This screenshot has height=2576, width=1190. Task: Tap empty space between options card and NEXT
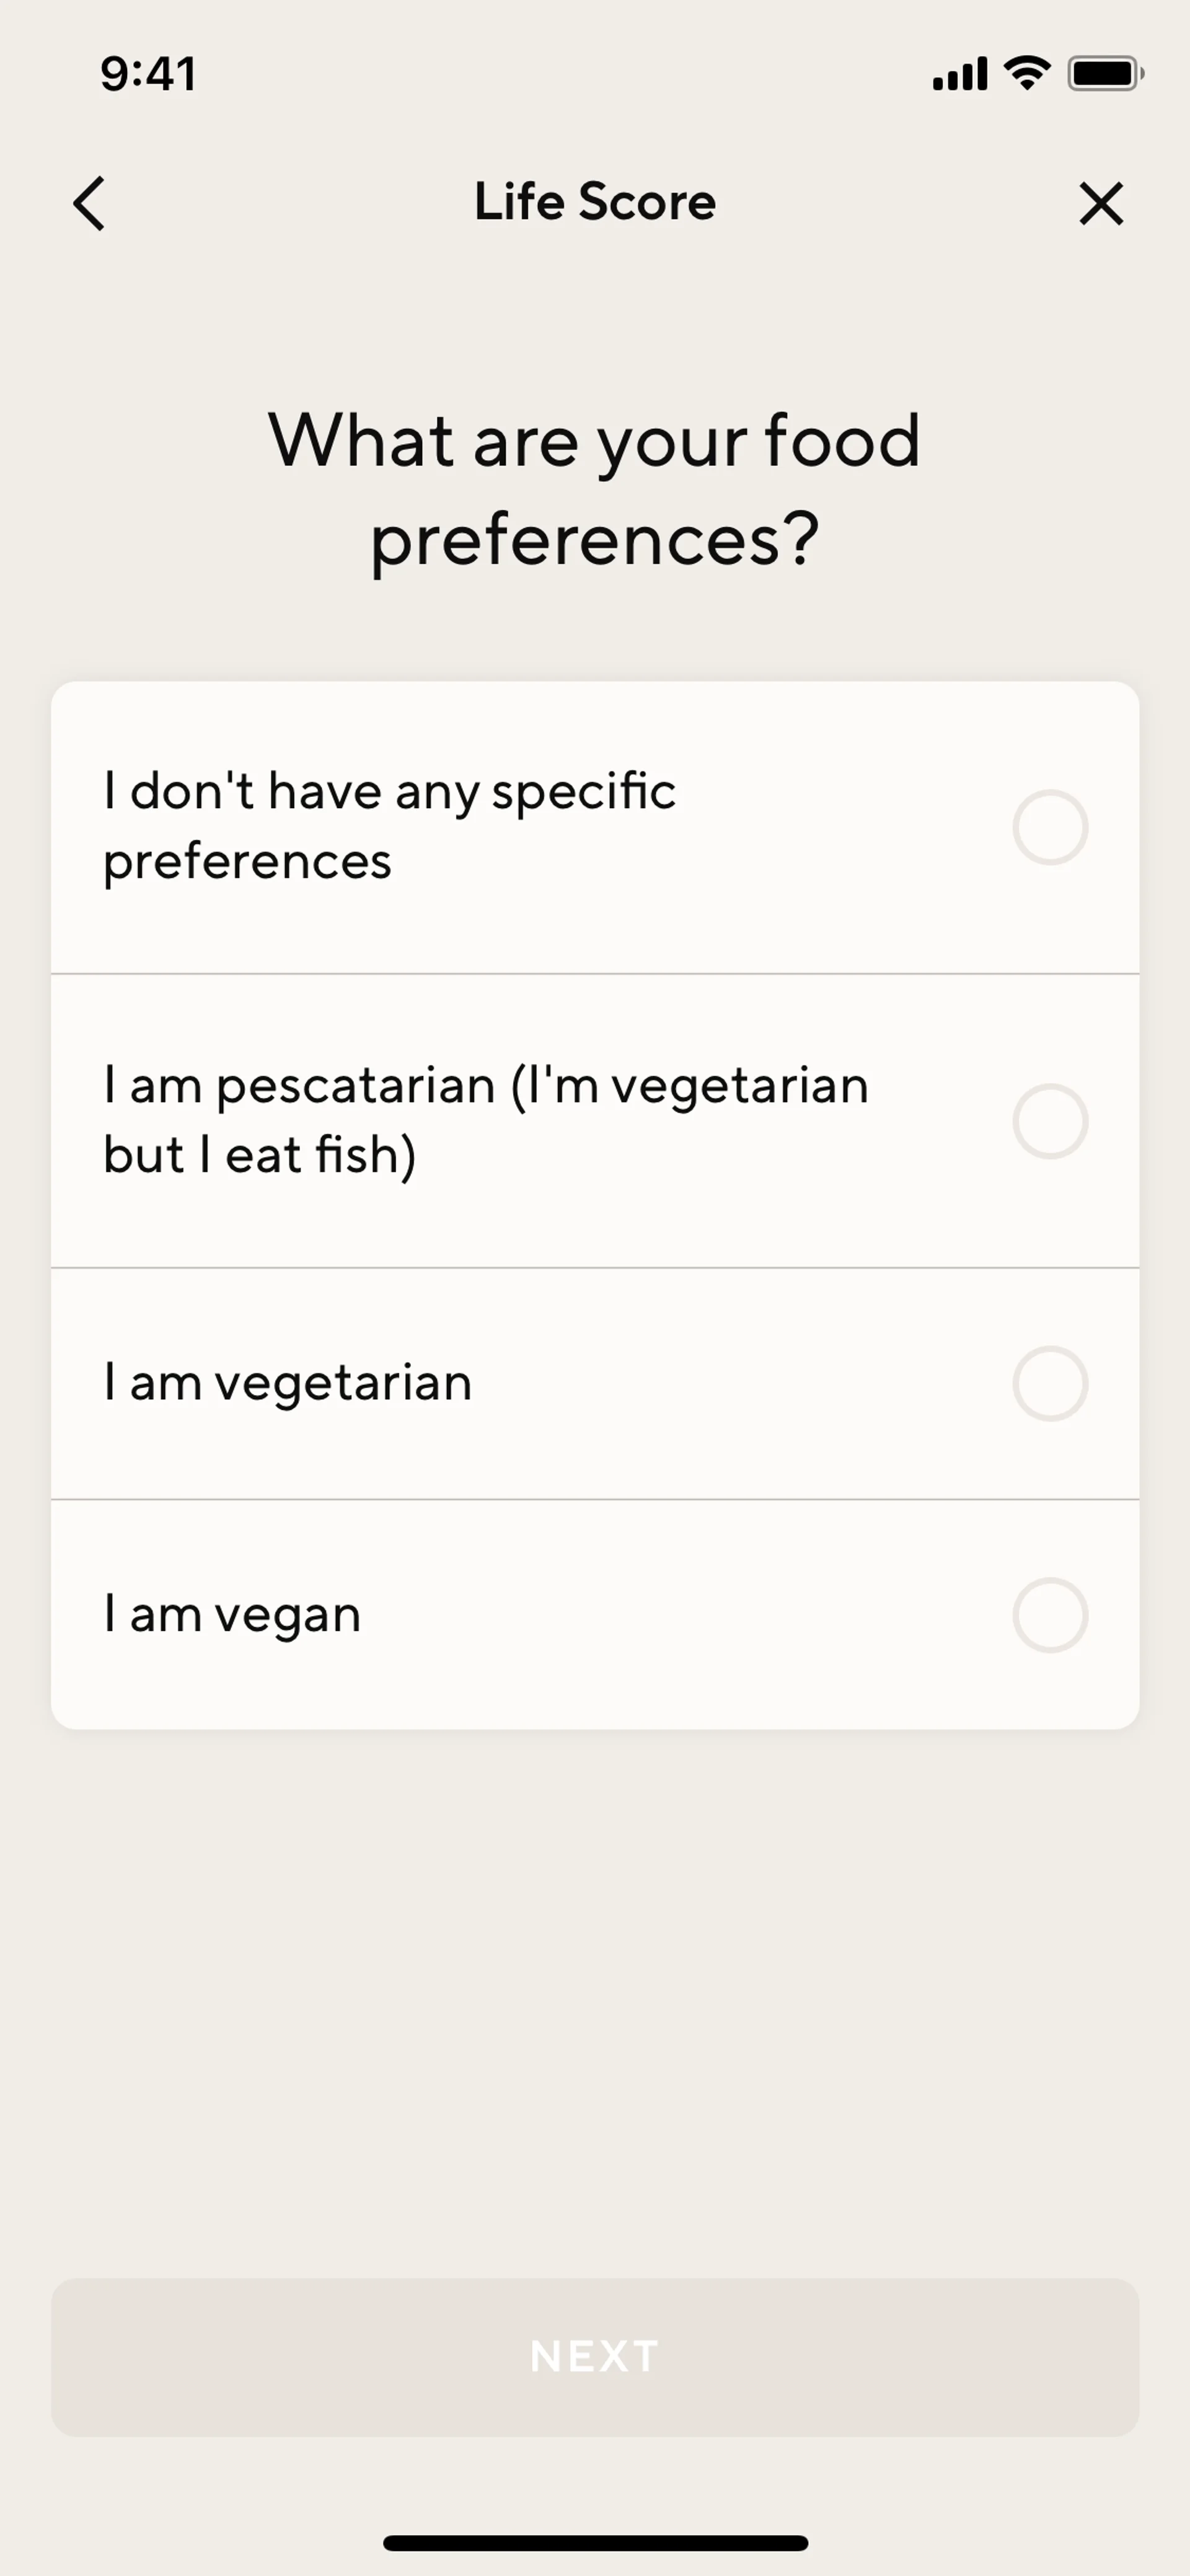pyautogui.click(x=595, y=2000)
